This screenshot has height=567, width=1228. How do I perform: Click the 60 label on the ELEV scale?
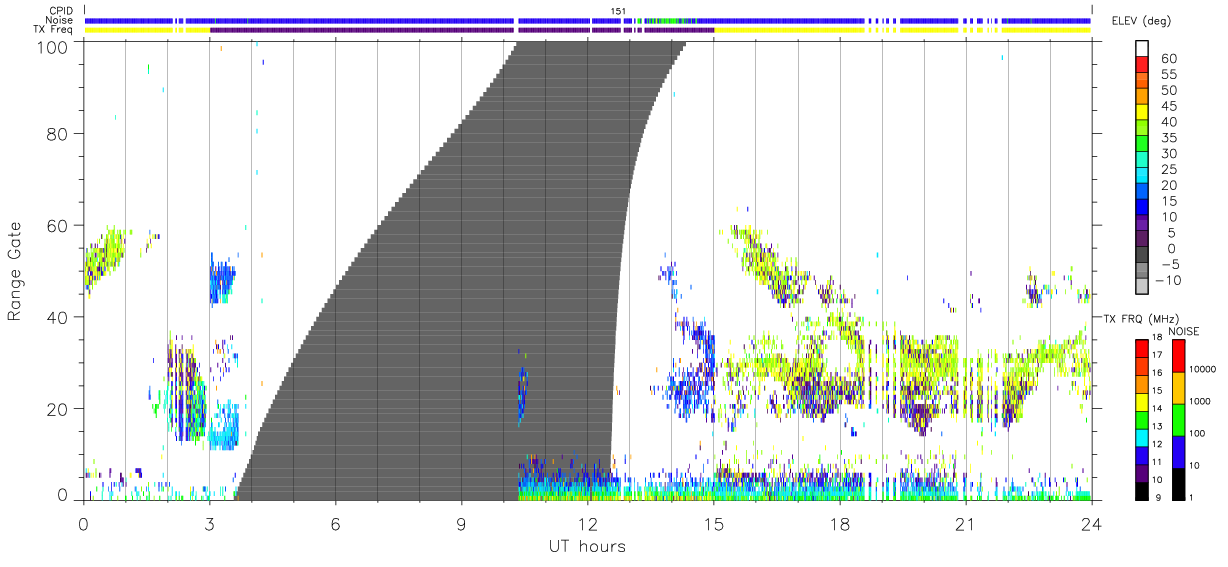pos(1168,59)
